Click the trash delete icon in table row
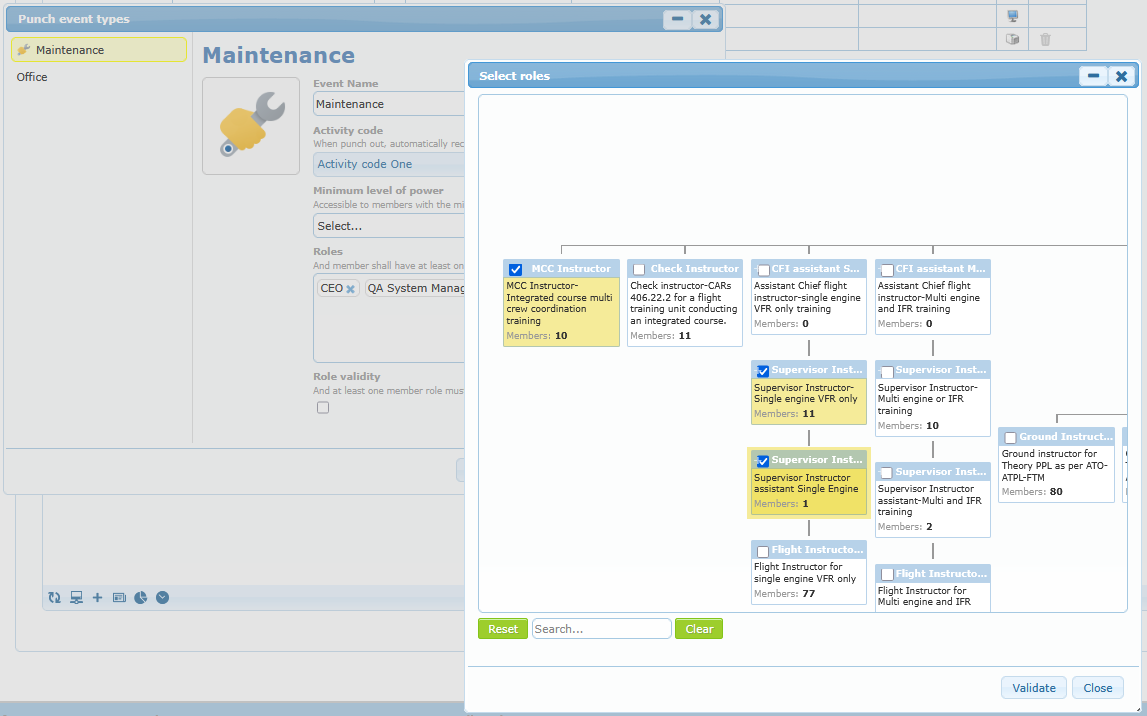 point(1045,39)
